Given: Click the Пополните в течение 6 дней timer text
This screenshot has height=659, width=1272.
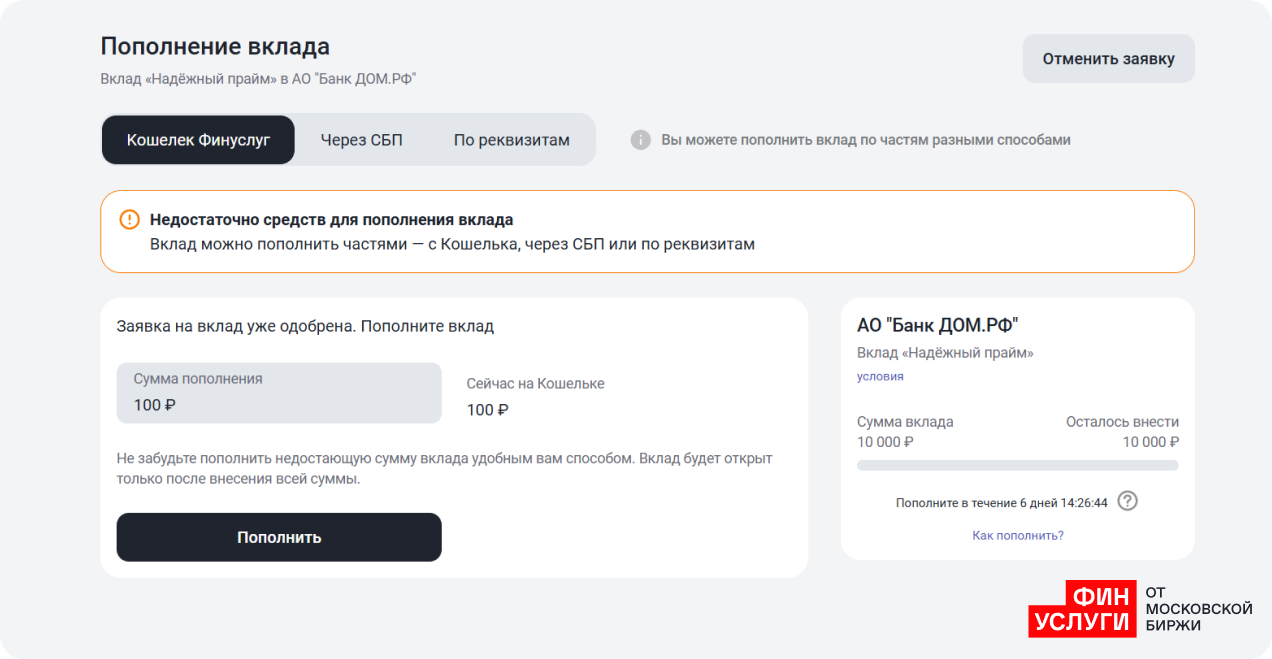Looking at the screenshot, I should pyautogui.click(x=1002, y=503).
